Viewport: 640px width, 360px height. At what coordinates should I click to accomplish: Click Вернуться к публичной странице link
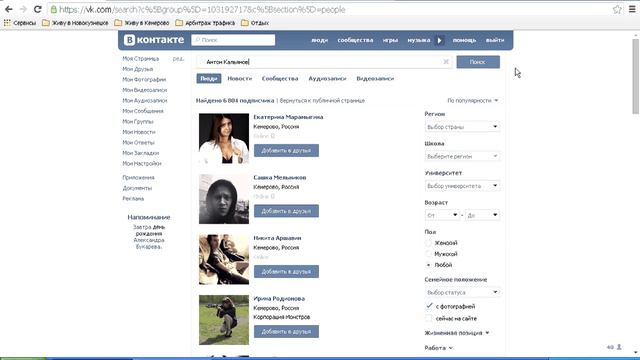pos(322,100)
